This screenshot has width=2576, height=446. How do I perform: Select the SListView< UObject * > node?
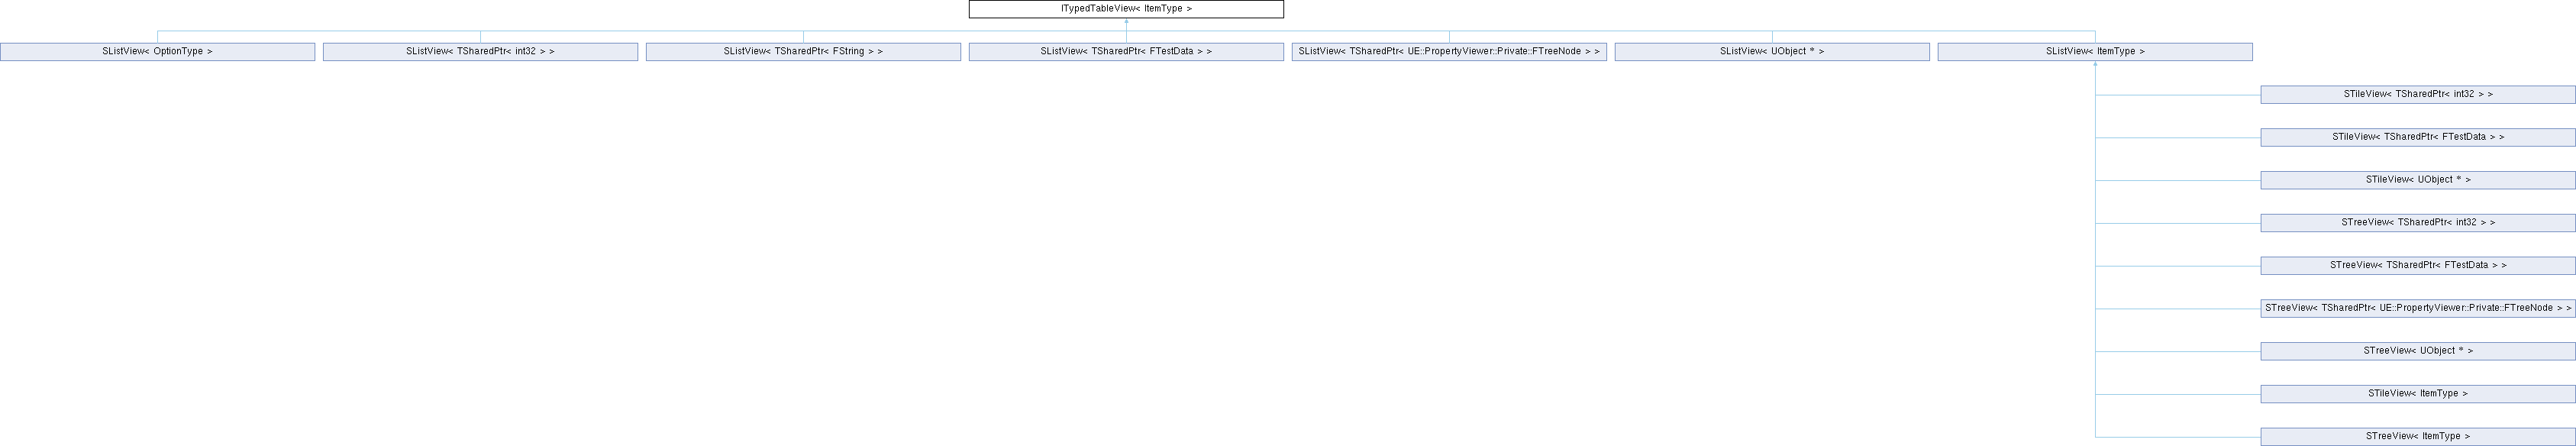tap(1771, 52)
